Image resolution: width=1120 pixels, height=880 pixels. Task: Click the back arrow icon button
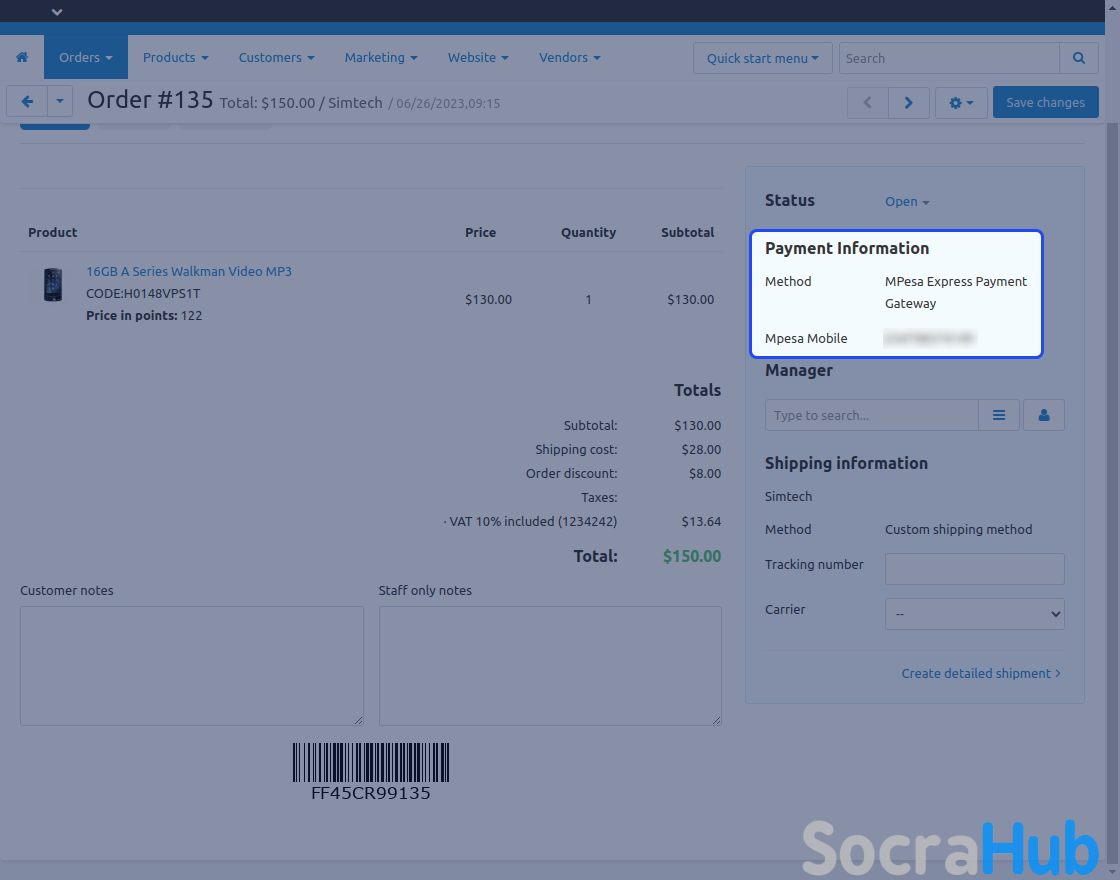(x=27, y=102)
